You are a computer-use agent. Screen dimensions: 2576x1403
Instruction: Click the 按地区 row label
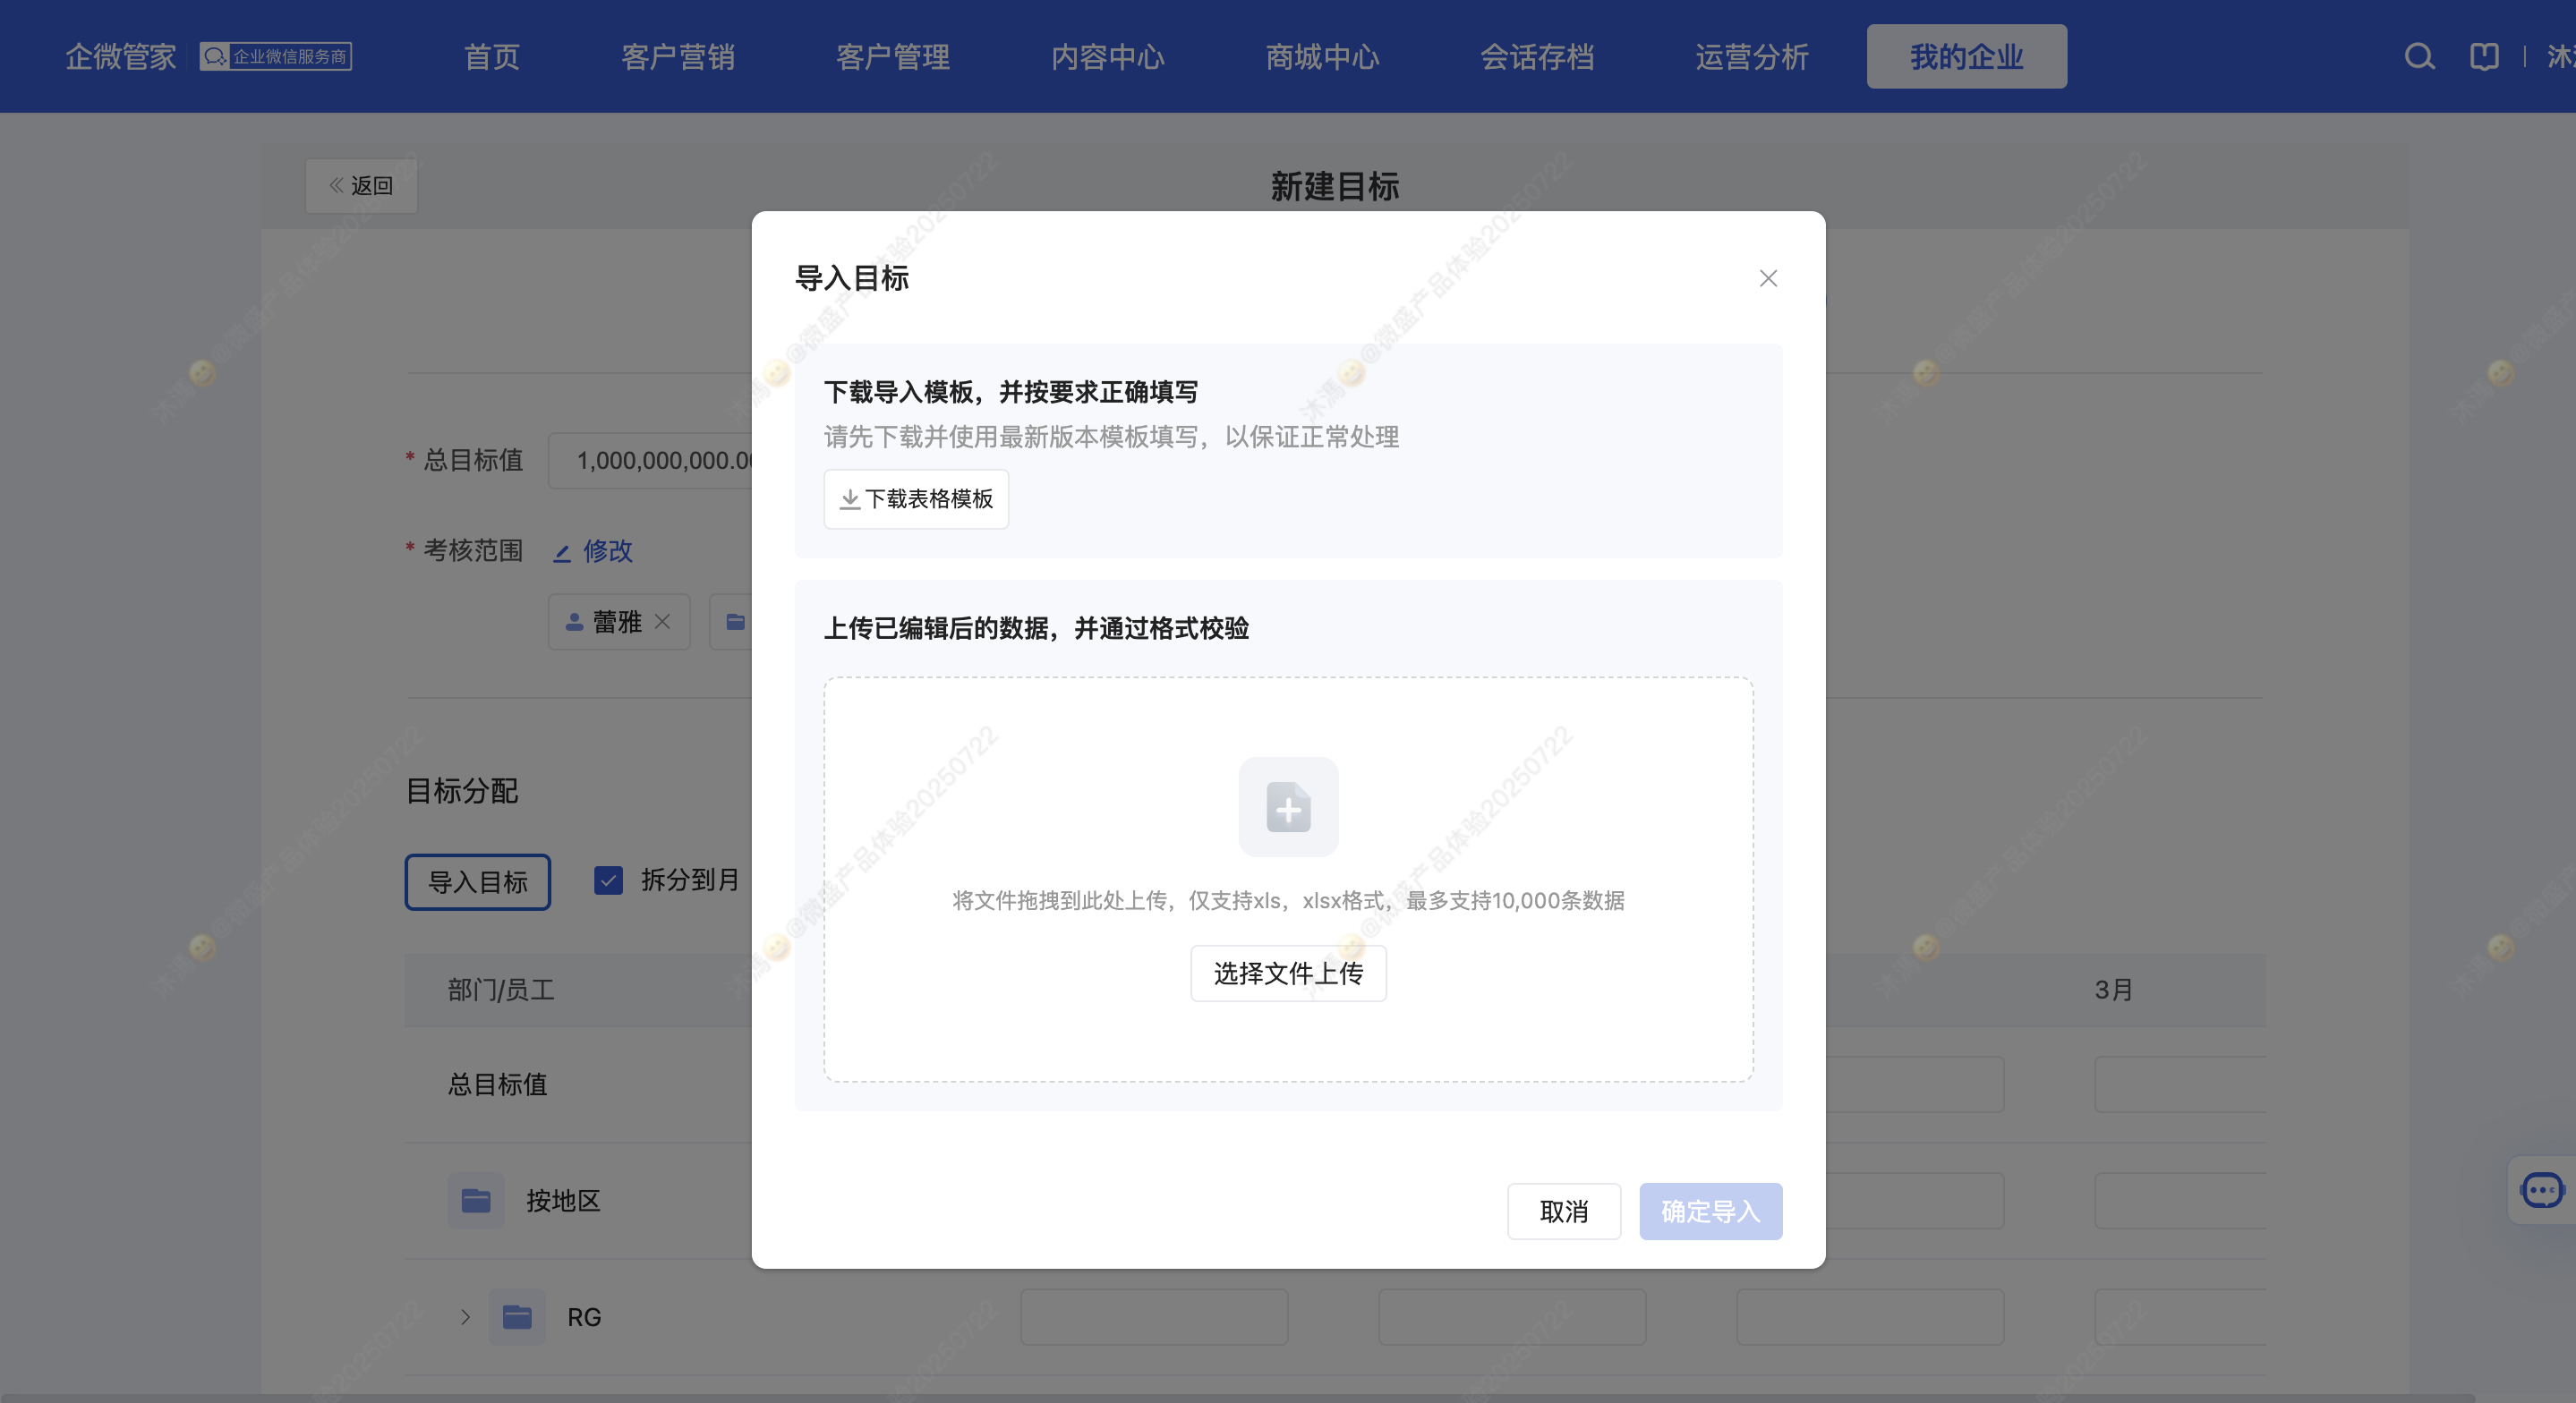[x=563, y=1200]
